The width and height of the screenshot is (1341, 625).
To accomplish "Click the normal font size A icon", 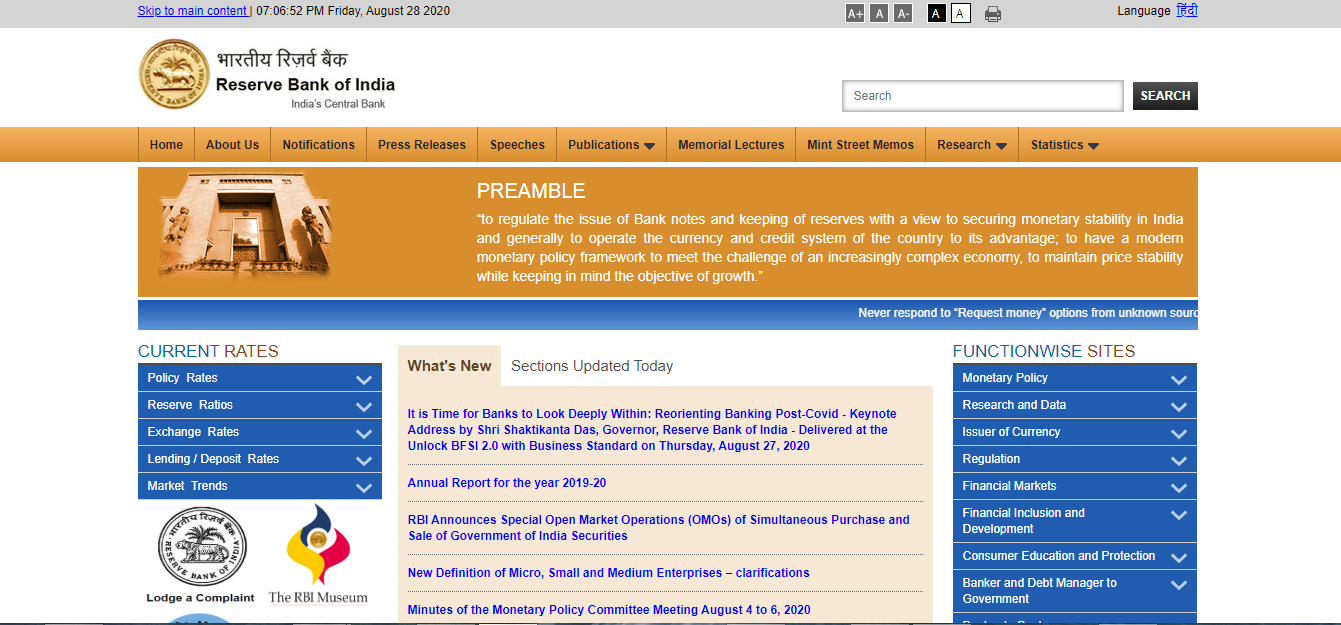I will coord(879,13).
